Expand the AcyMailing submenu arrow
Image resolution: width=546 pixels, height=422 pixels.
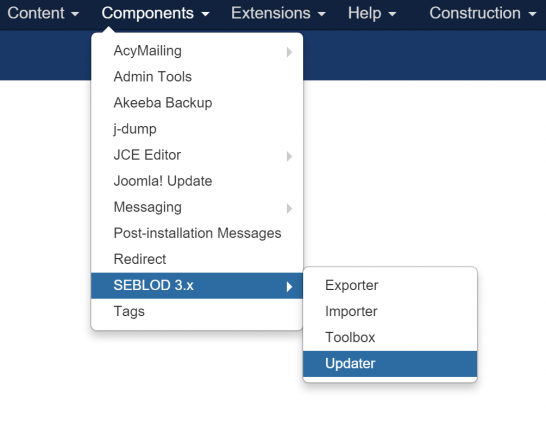click(289, 52)
